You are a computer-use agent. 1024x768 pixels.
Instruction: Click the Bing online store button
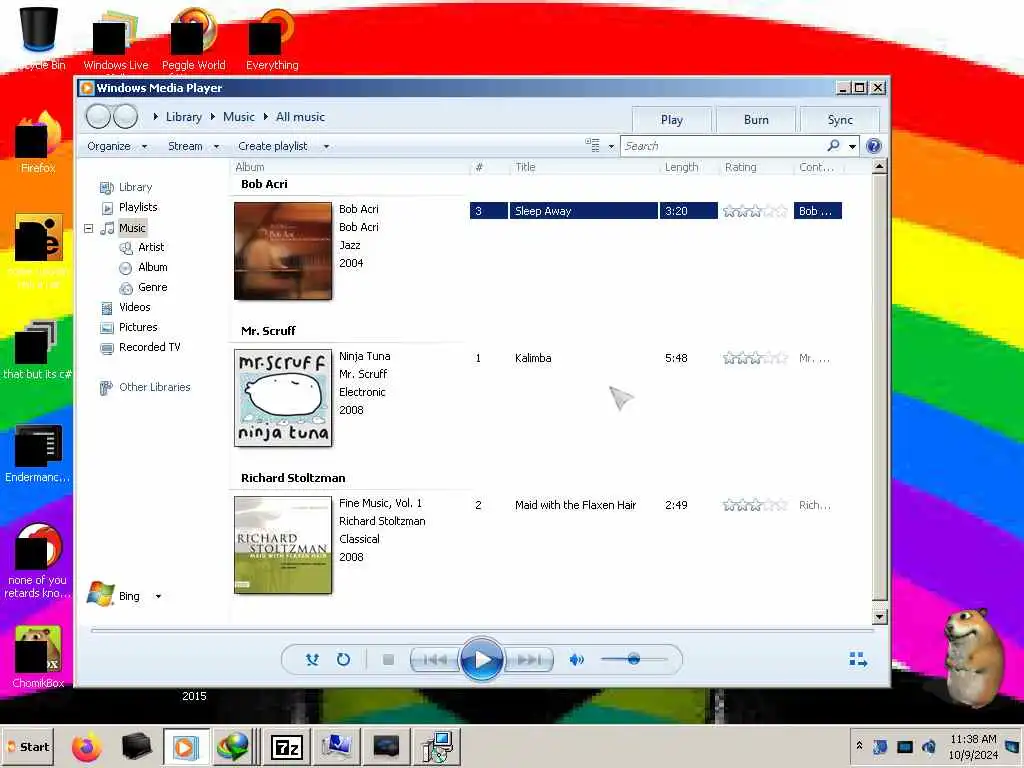coord(114,595)
